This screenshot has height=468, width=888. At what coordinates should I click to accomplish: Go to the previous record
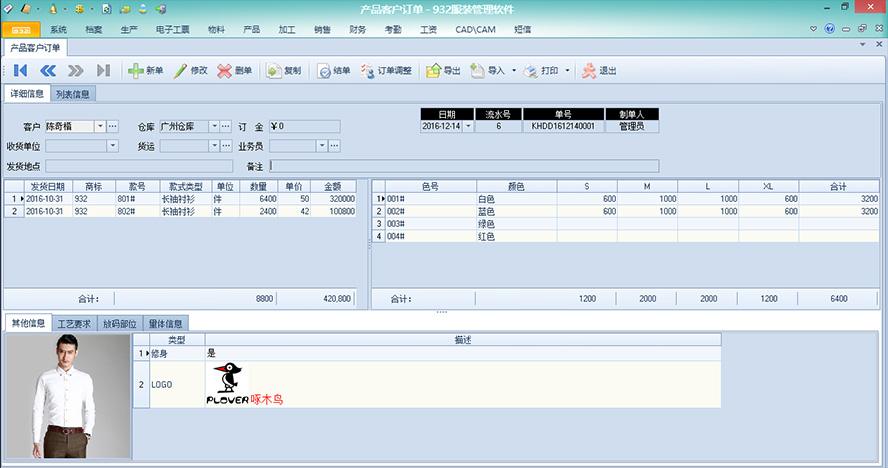[x=47, y=71]
